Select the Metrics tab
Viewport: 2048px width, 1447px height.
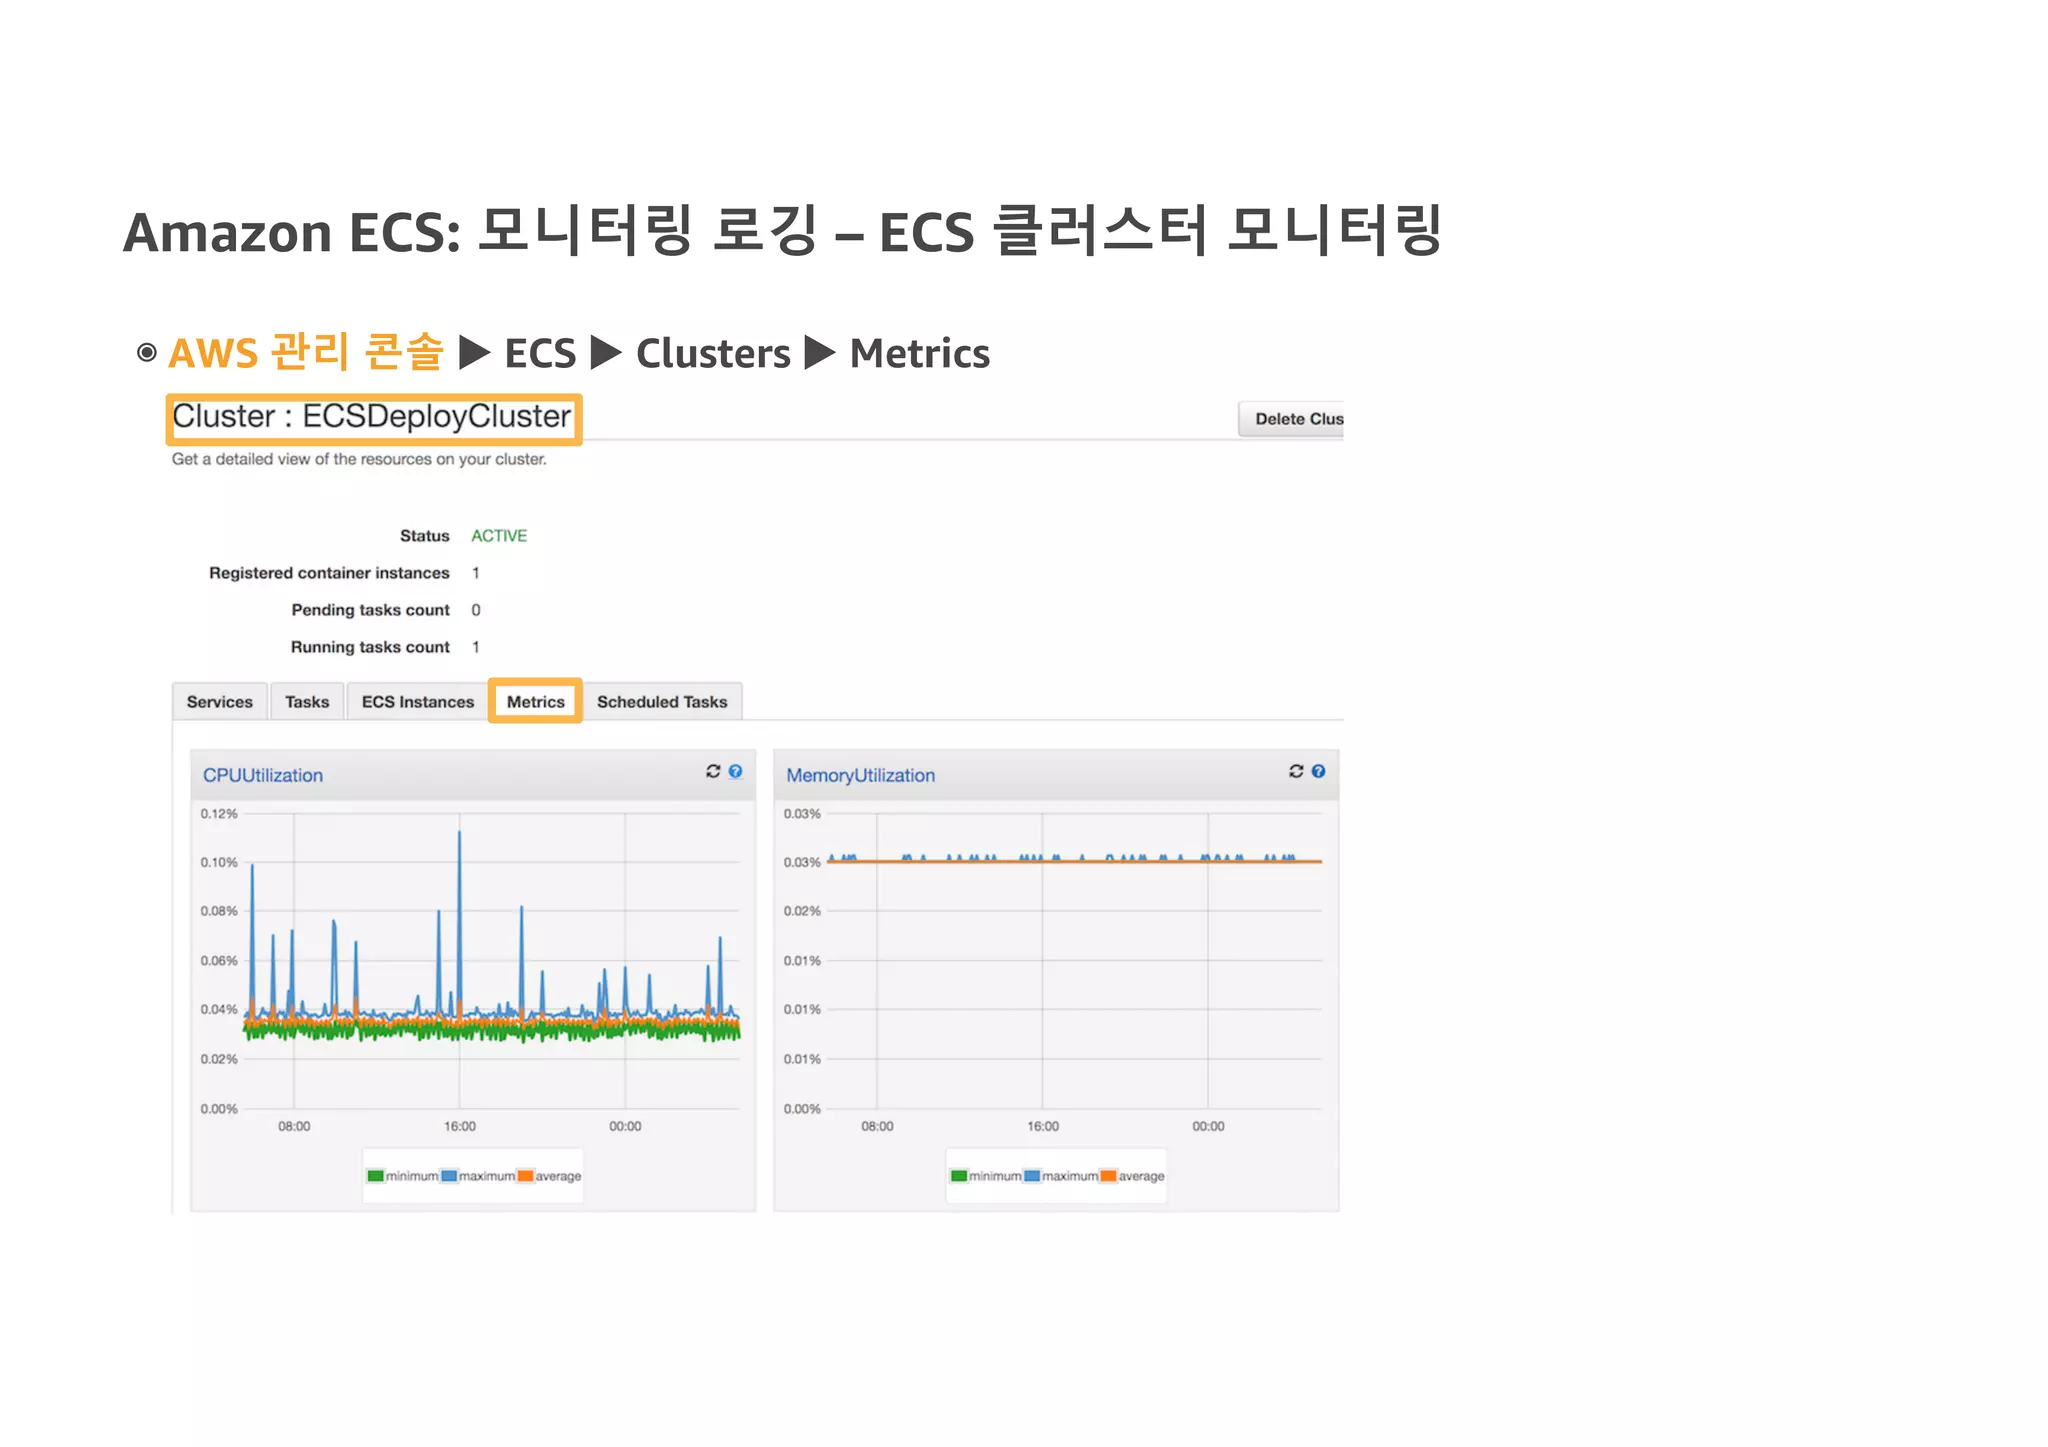point(535,702)
